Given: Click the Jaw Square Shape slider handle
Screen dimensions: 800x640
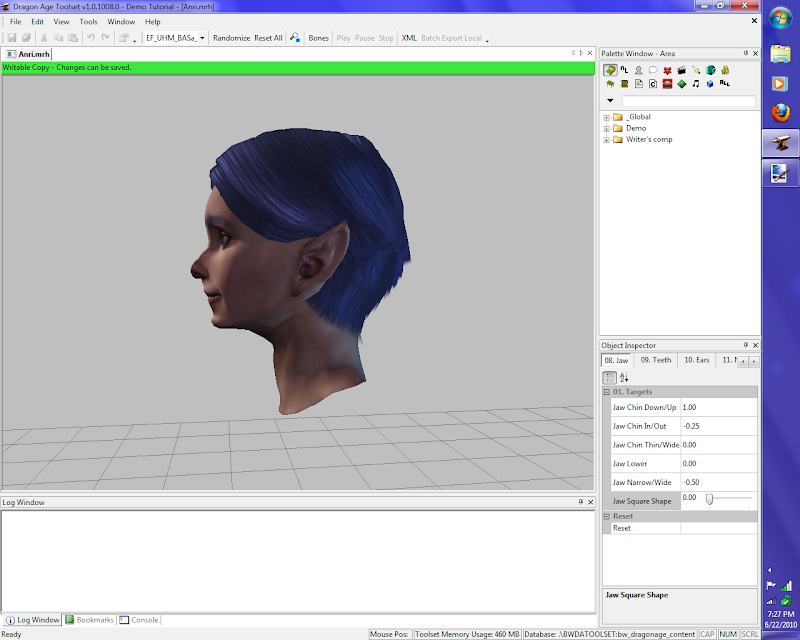Looking at the screenshot, I should coord(709,498).
